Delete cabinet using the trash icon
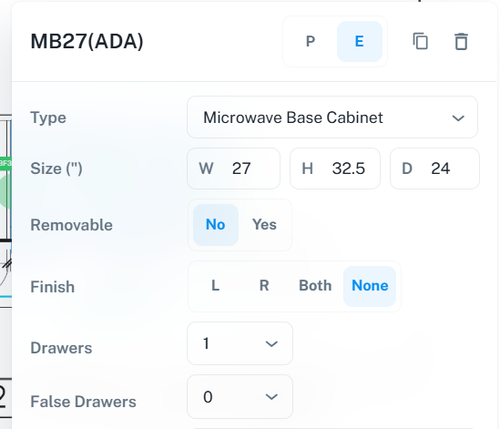 461,41
